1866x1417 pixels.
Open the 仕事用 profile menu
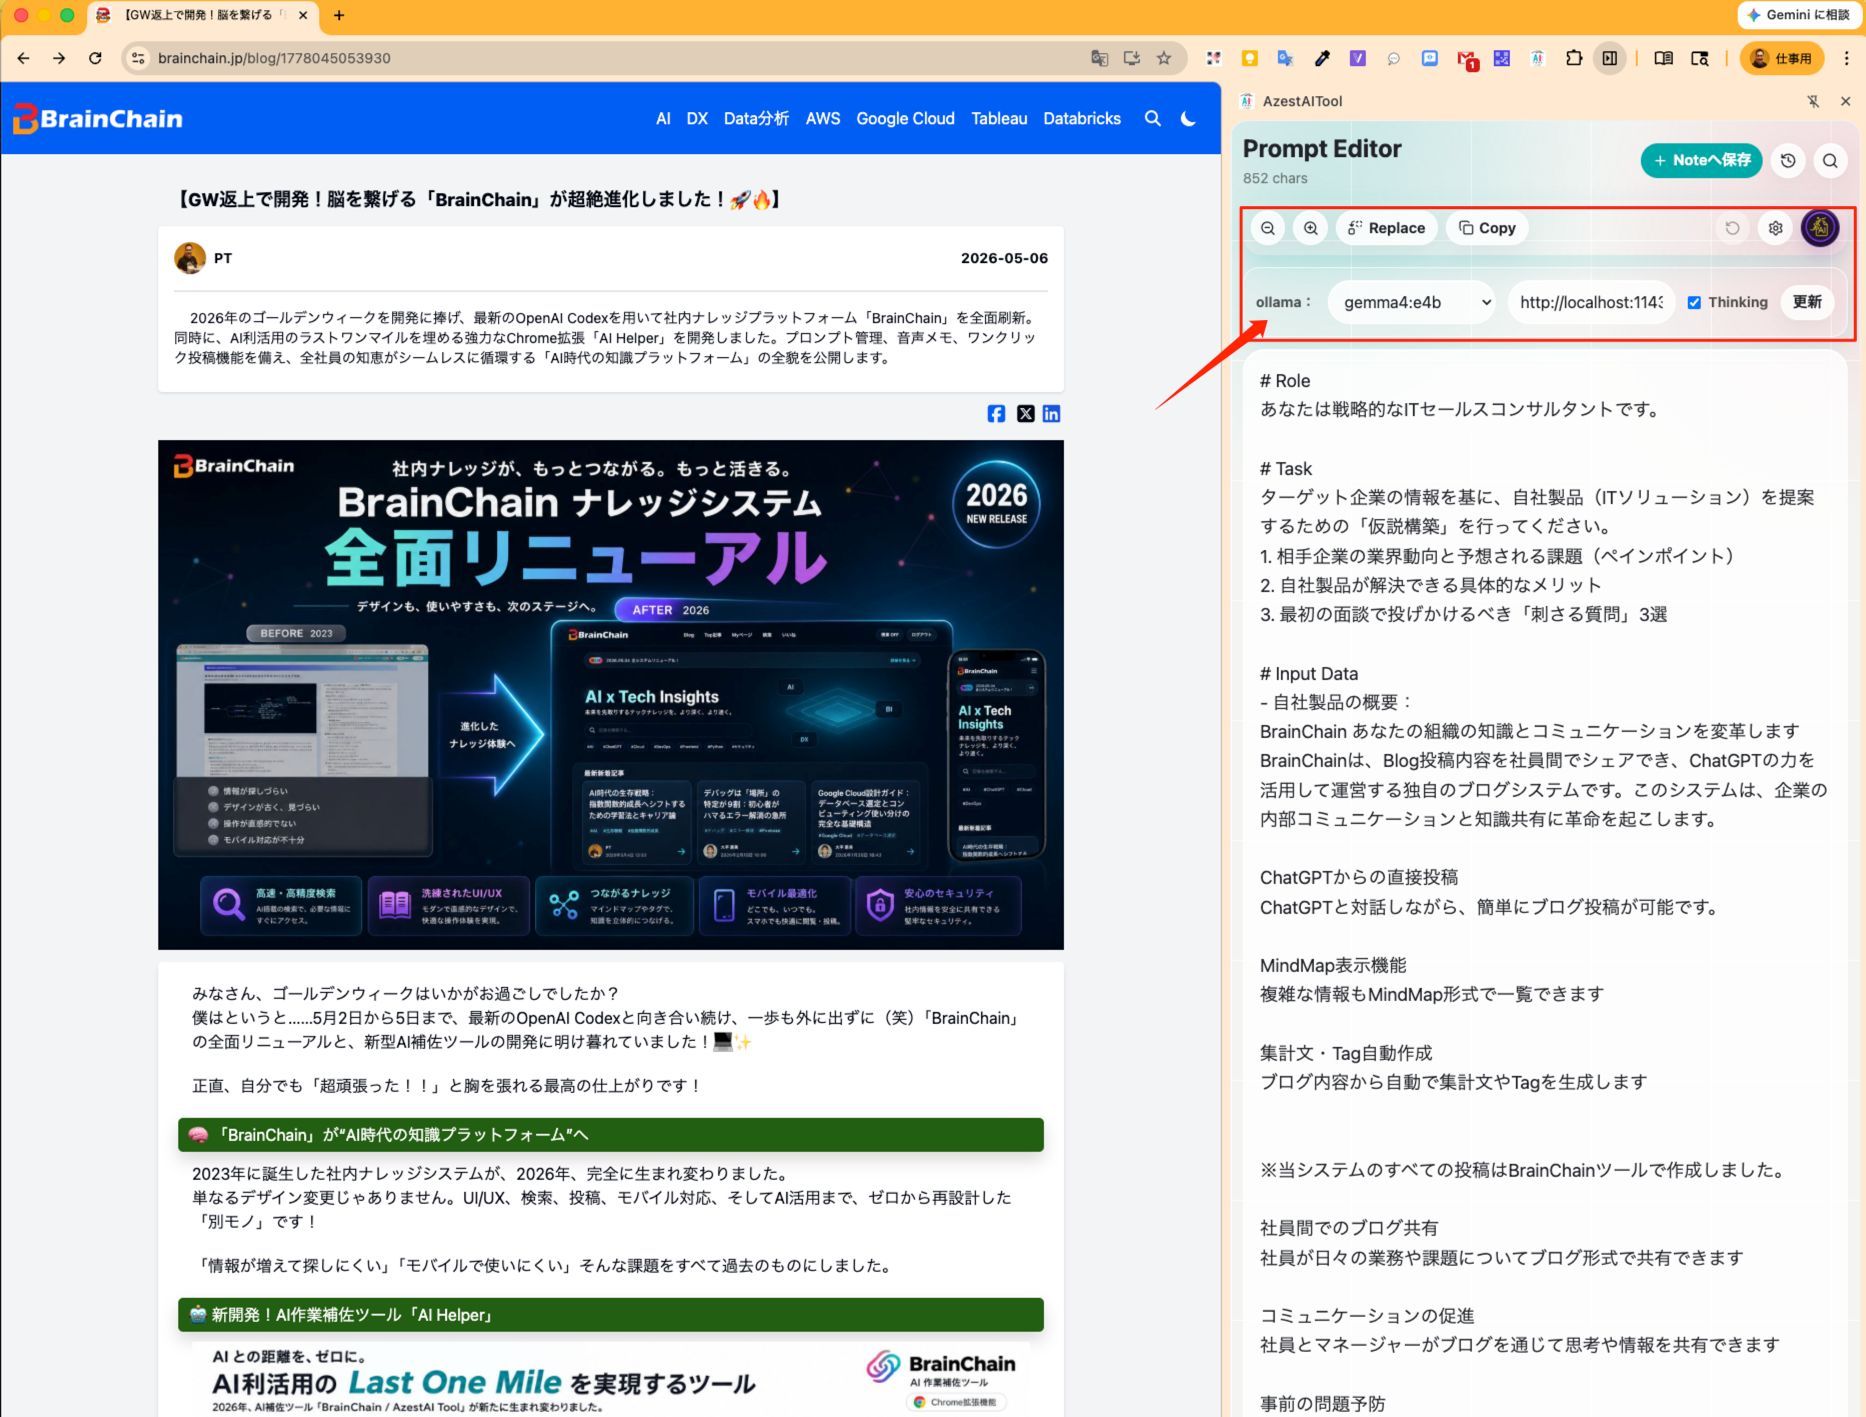pos(1782,58)
